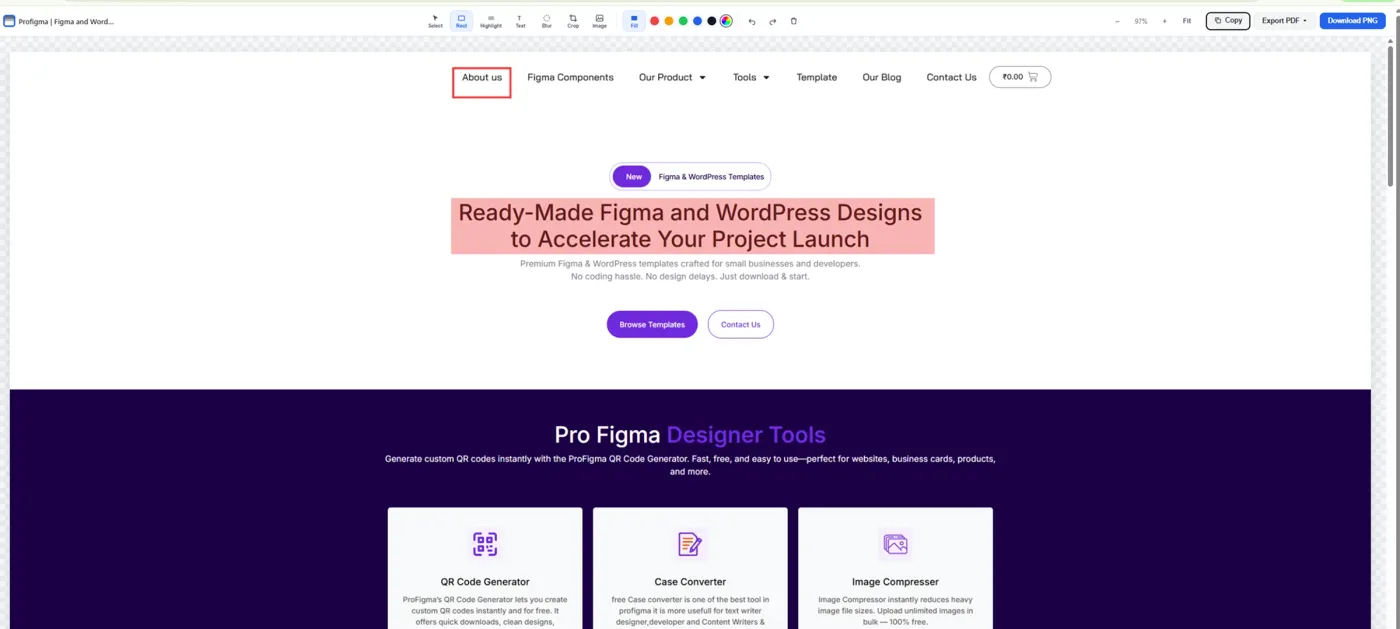
Task: Zoom in with the plus button
Action: pos(1164,21)
